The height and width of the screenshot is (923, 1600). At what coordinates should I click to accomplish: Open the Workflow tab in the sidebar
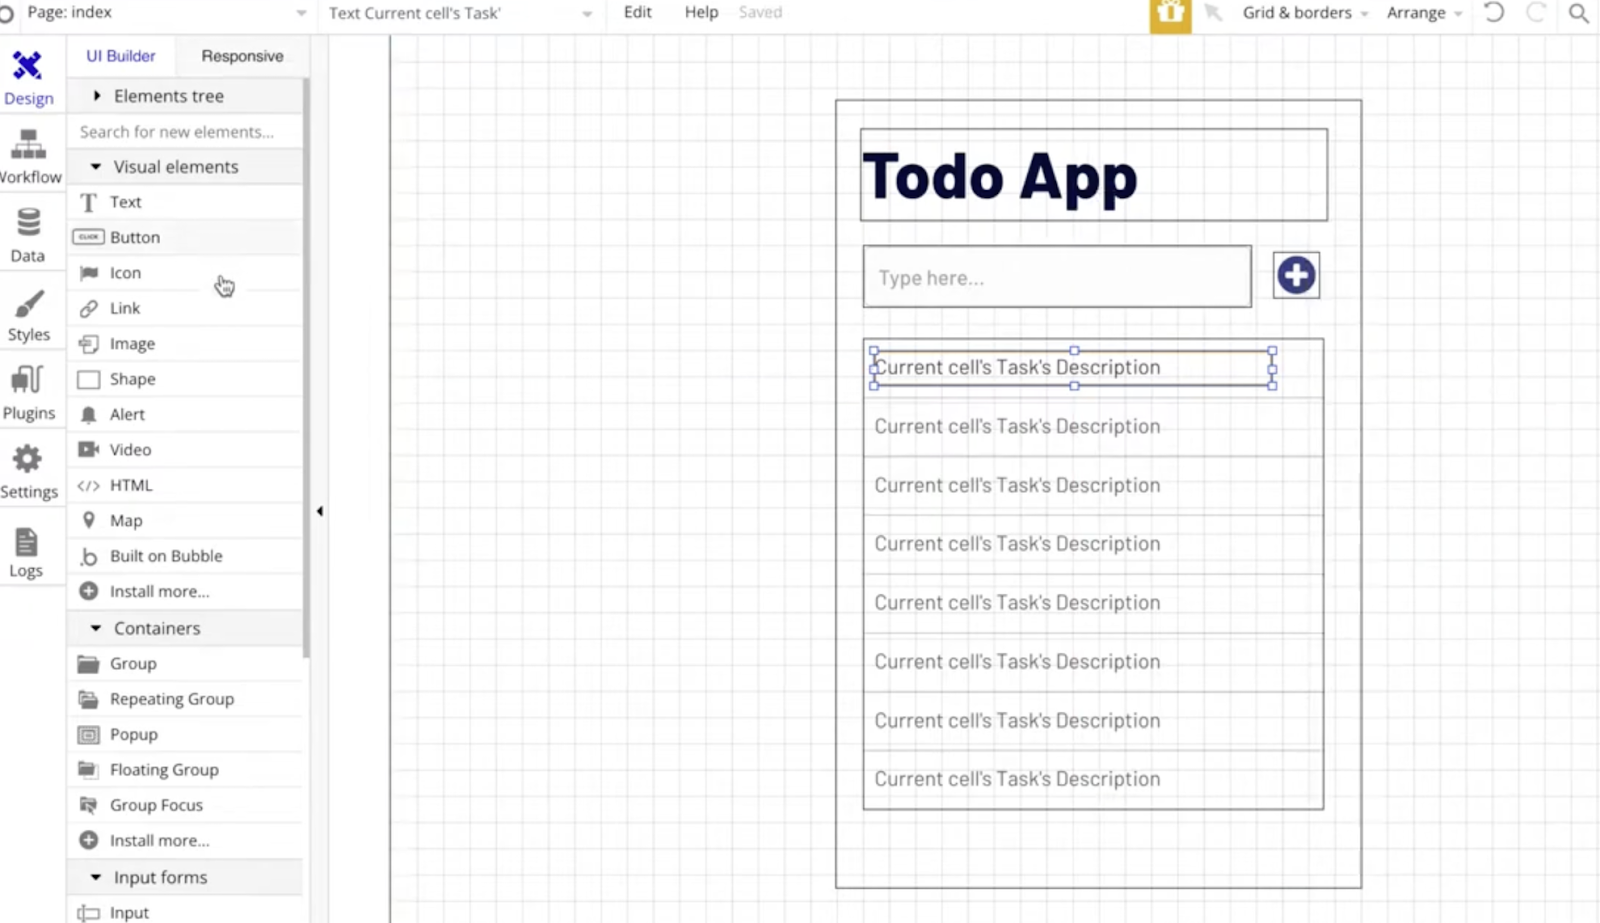pyautogui.click(x=29, y=157)
